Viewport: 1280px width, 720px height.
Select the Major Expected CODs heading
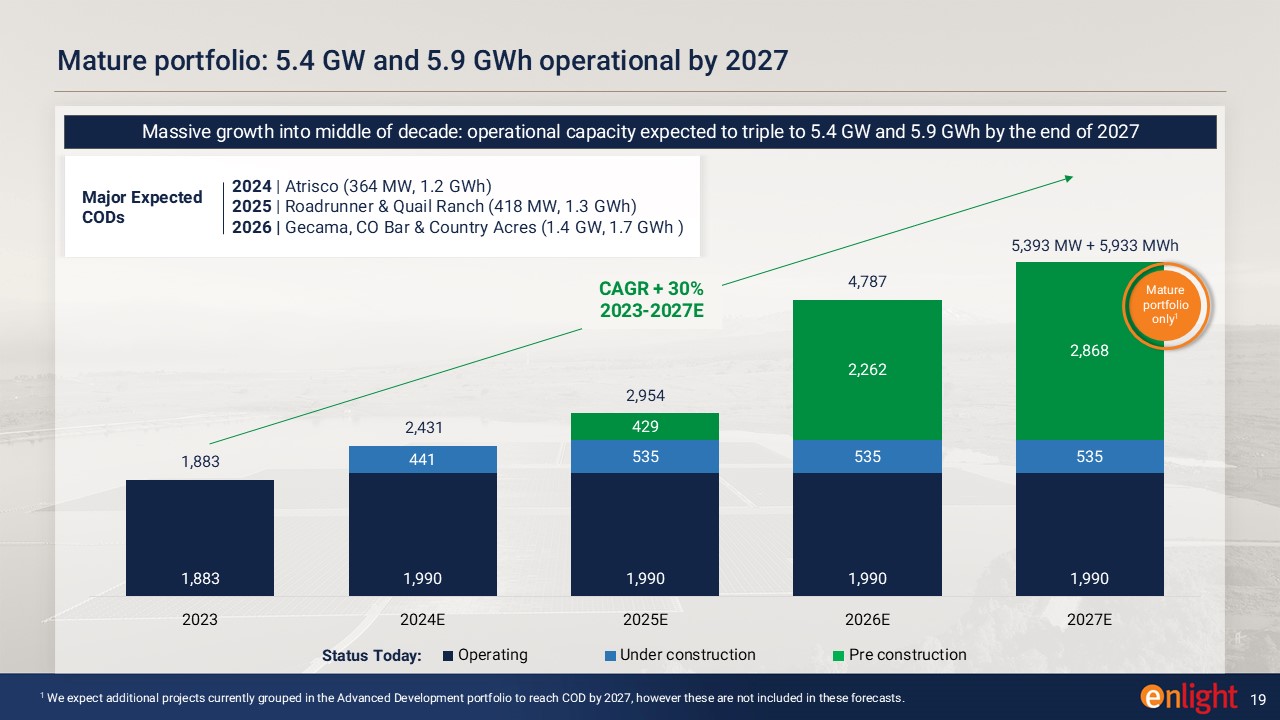142,207
